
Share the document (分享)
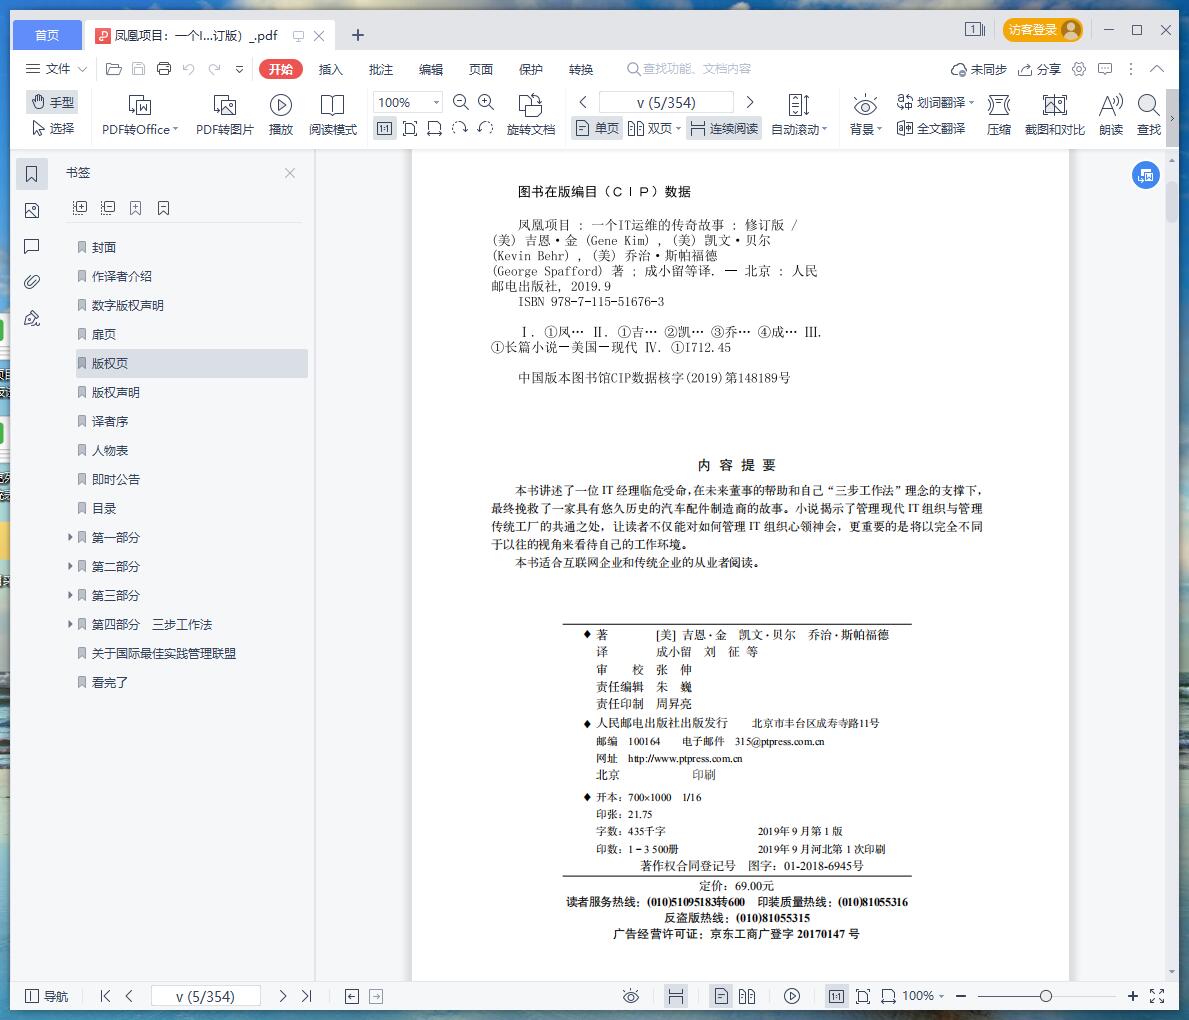(x=1039, y=69)
